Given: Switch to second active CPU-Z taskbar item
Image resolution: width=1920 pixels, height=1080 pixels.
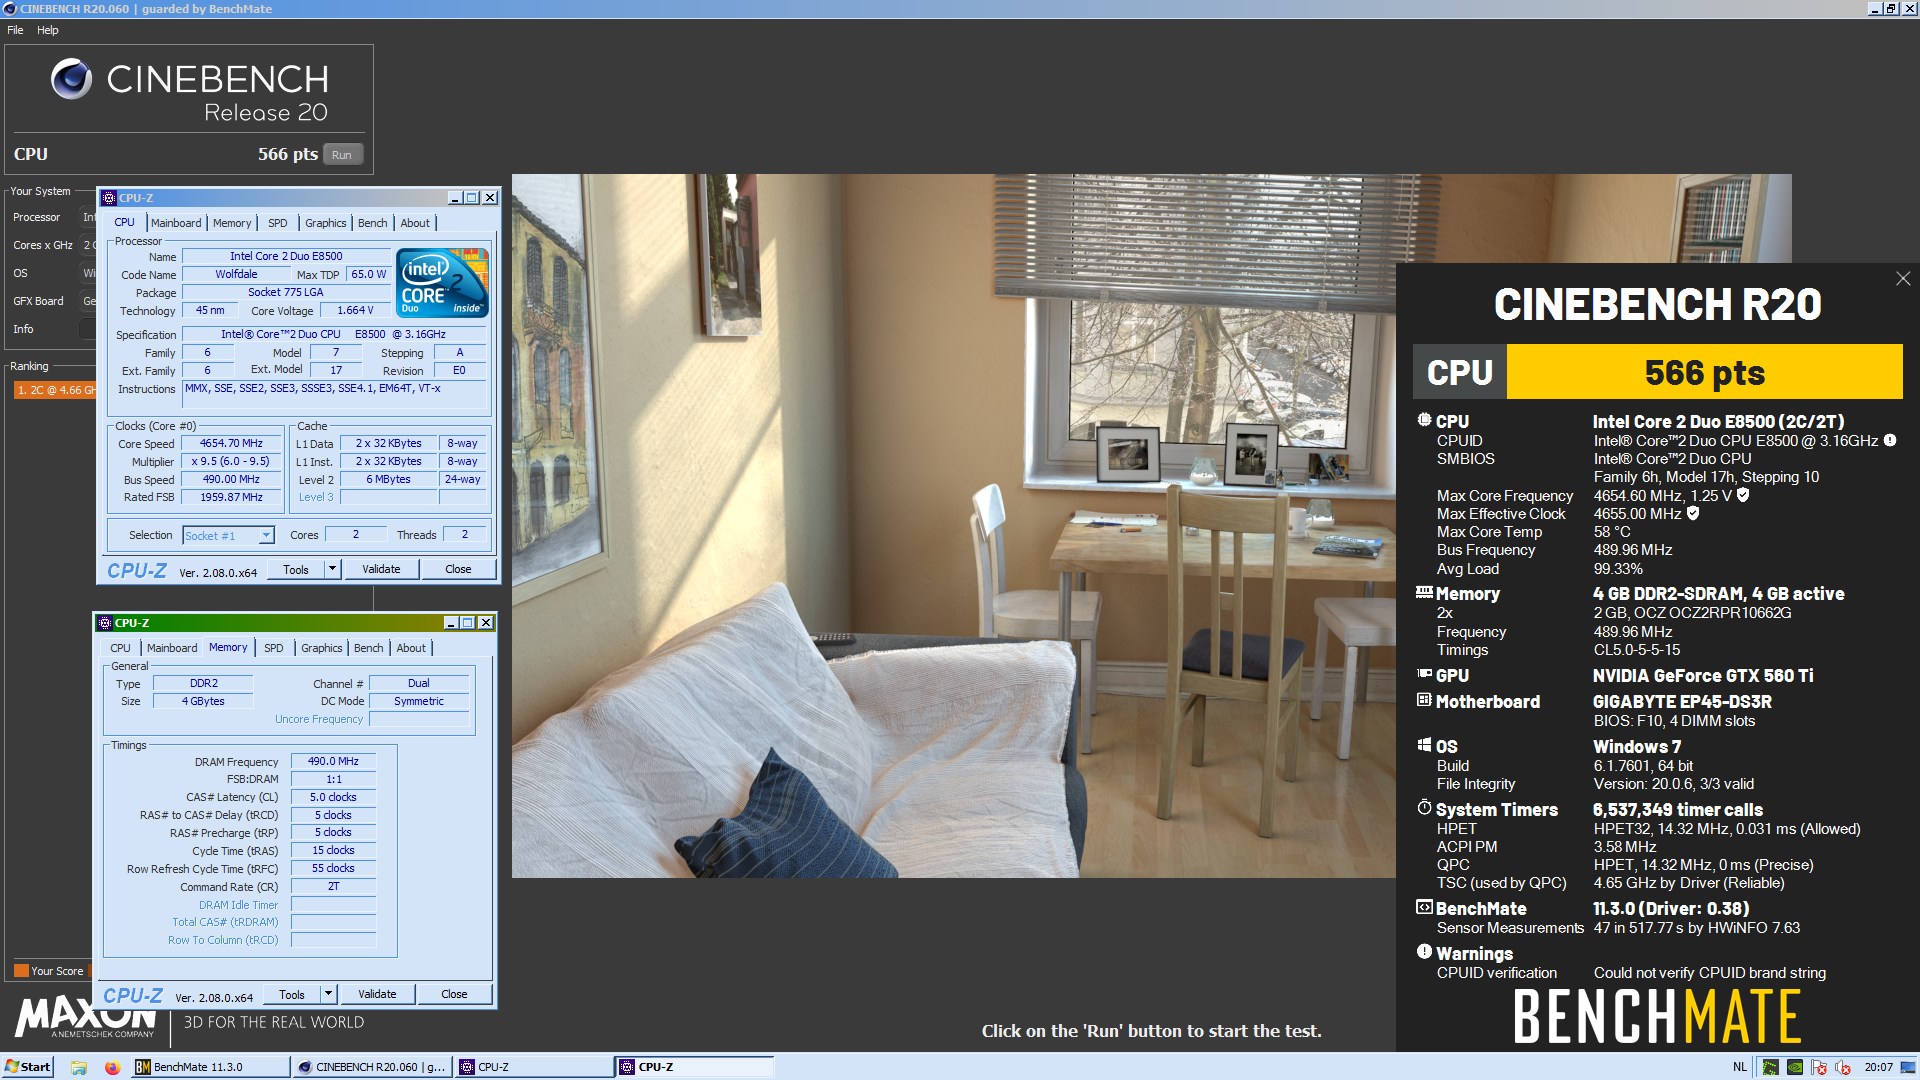Looking at the screenshot, I should (x=695, y=1067).
